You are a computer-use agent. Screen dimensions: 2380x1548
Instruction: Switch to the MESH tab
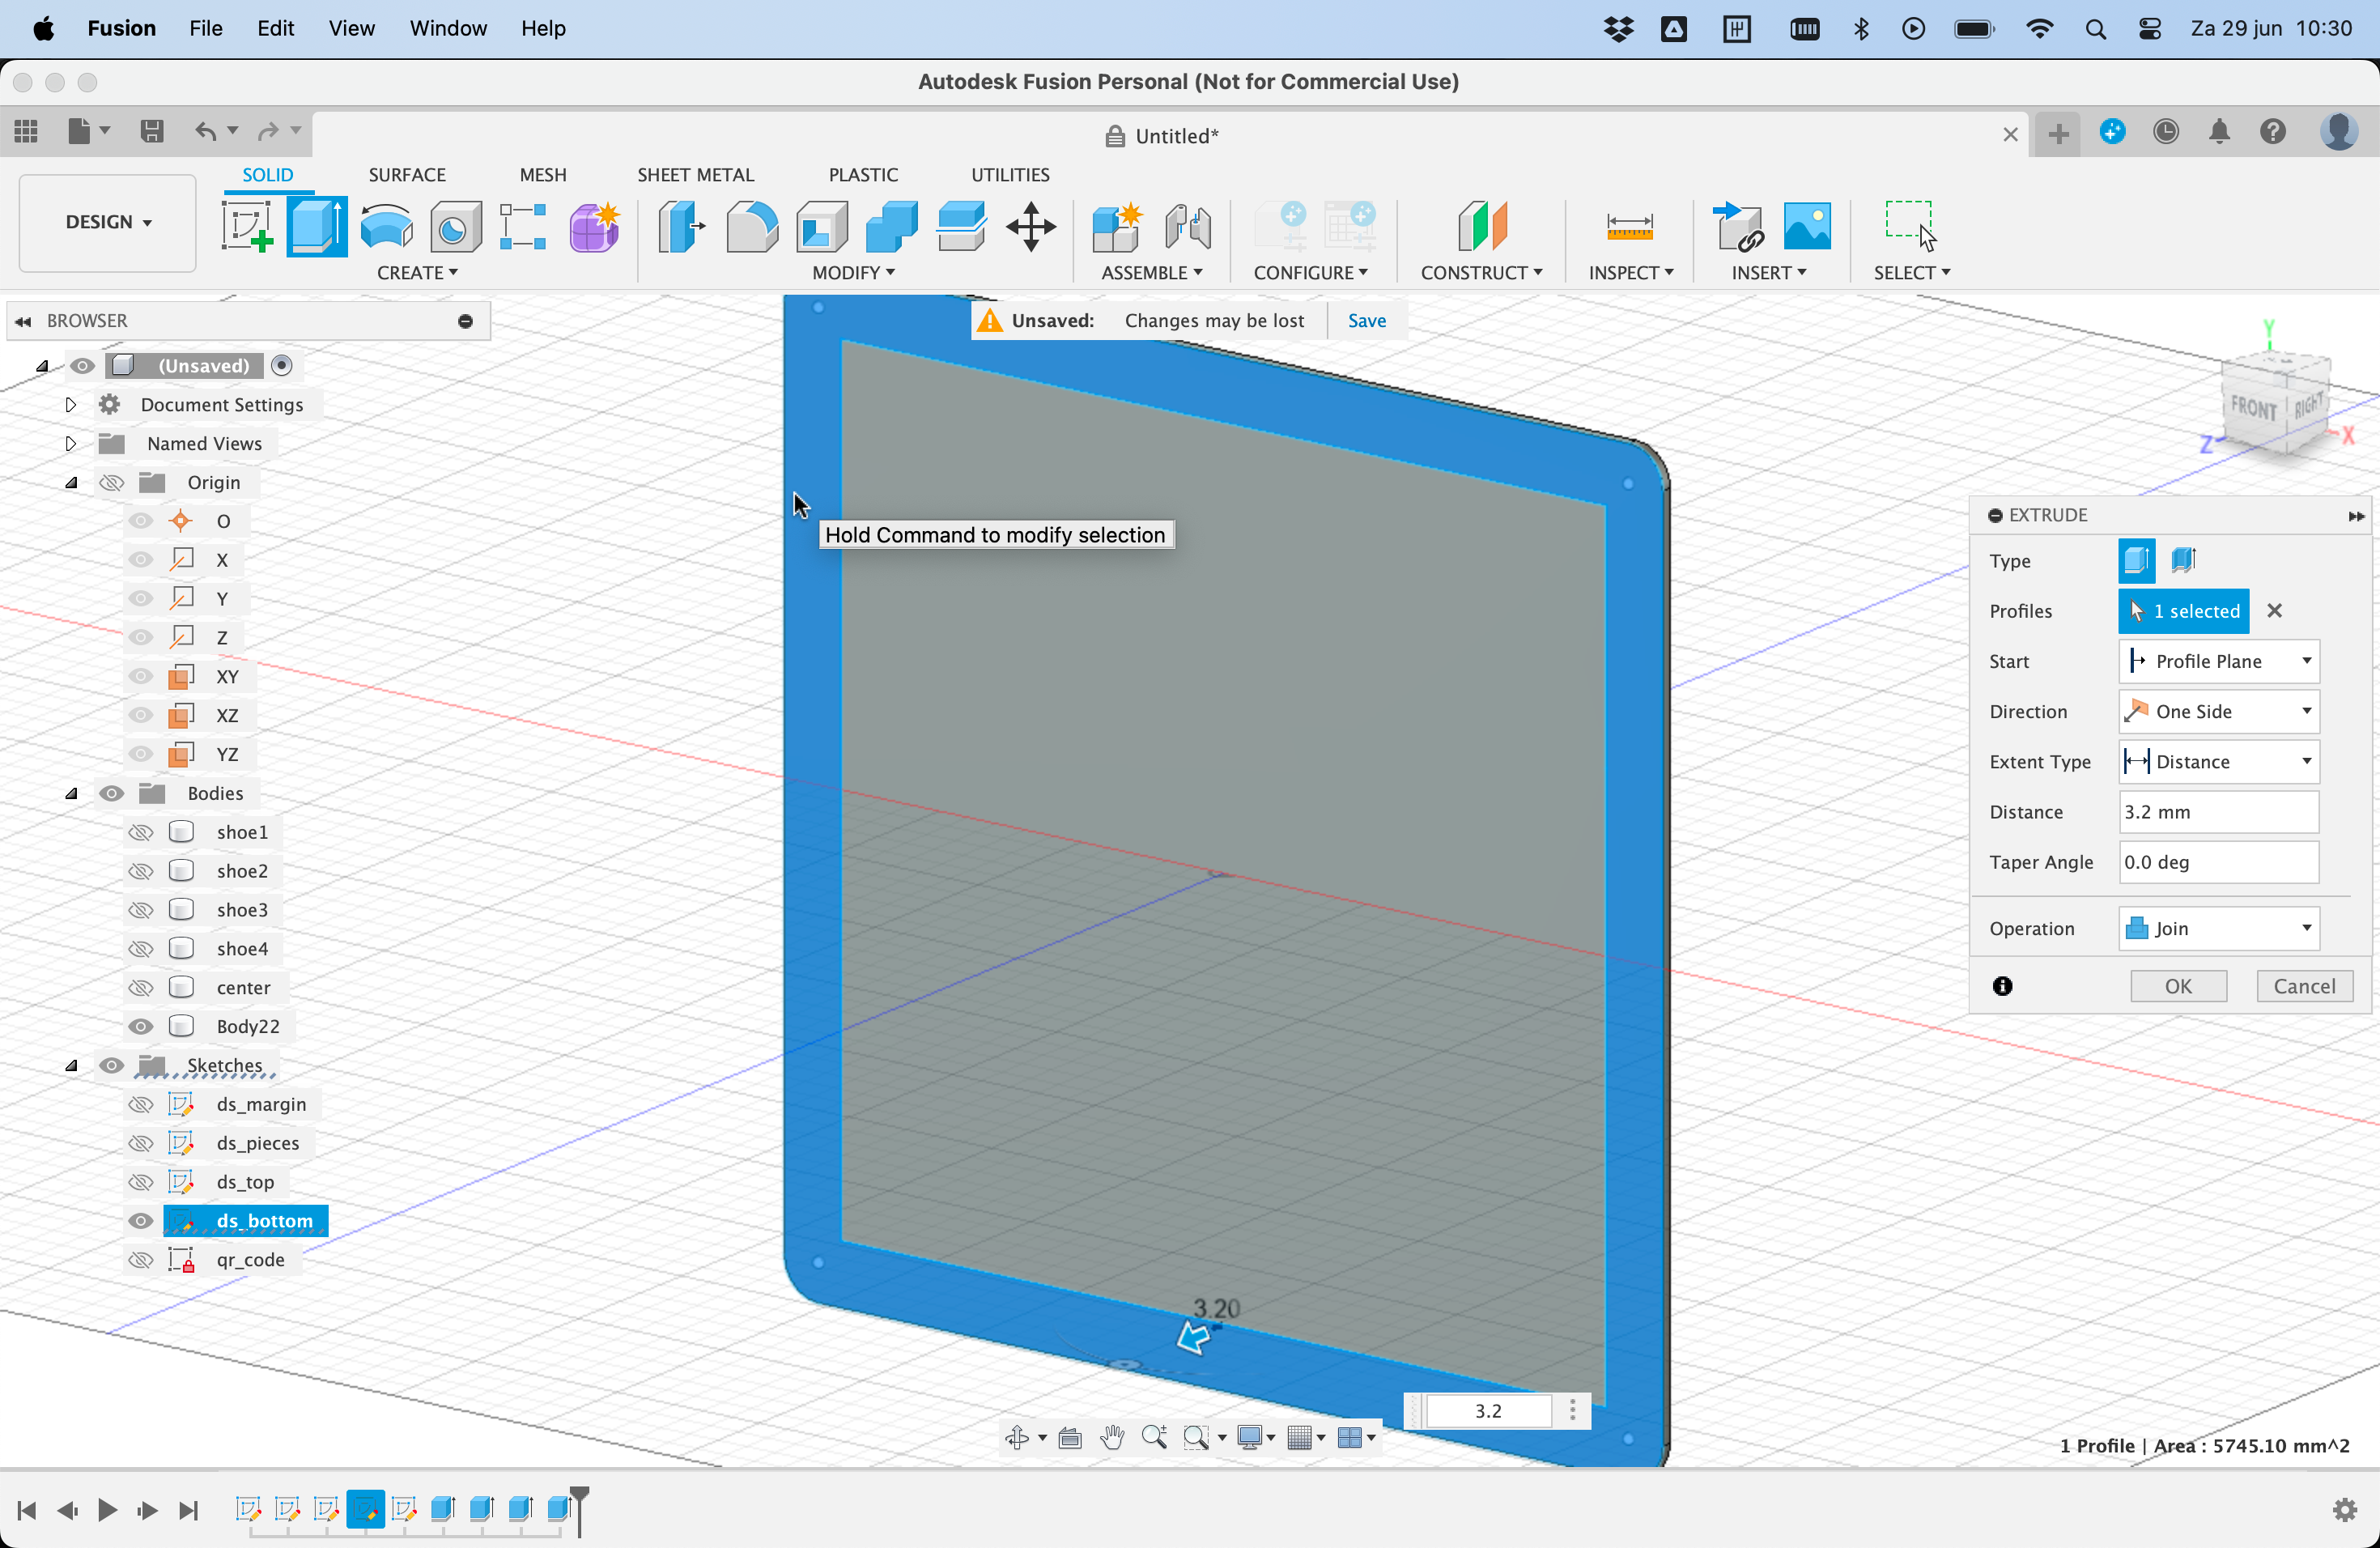(x=543, y=173)
